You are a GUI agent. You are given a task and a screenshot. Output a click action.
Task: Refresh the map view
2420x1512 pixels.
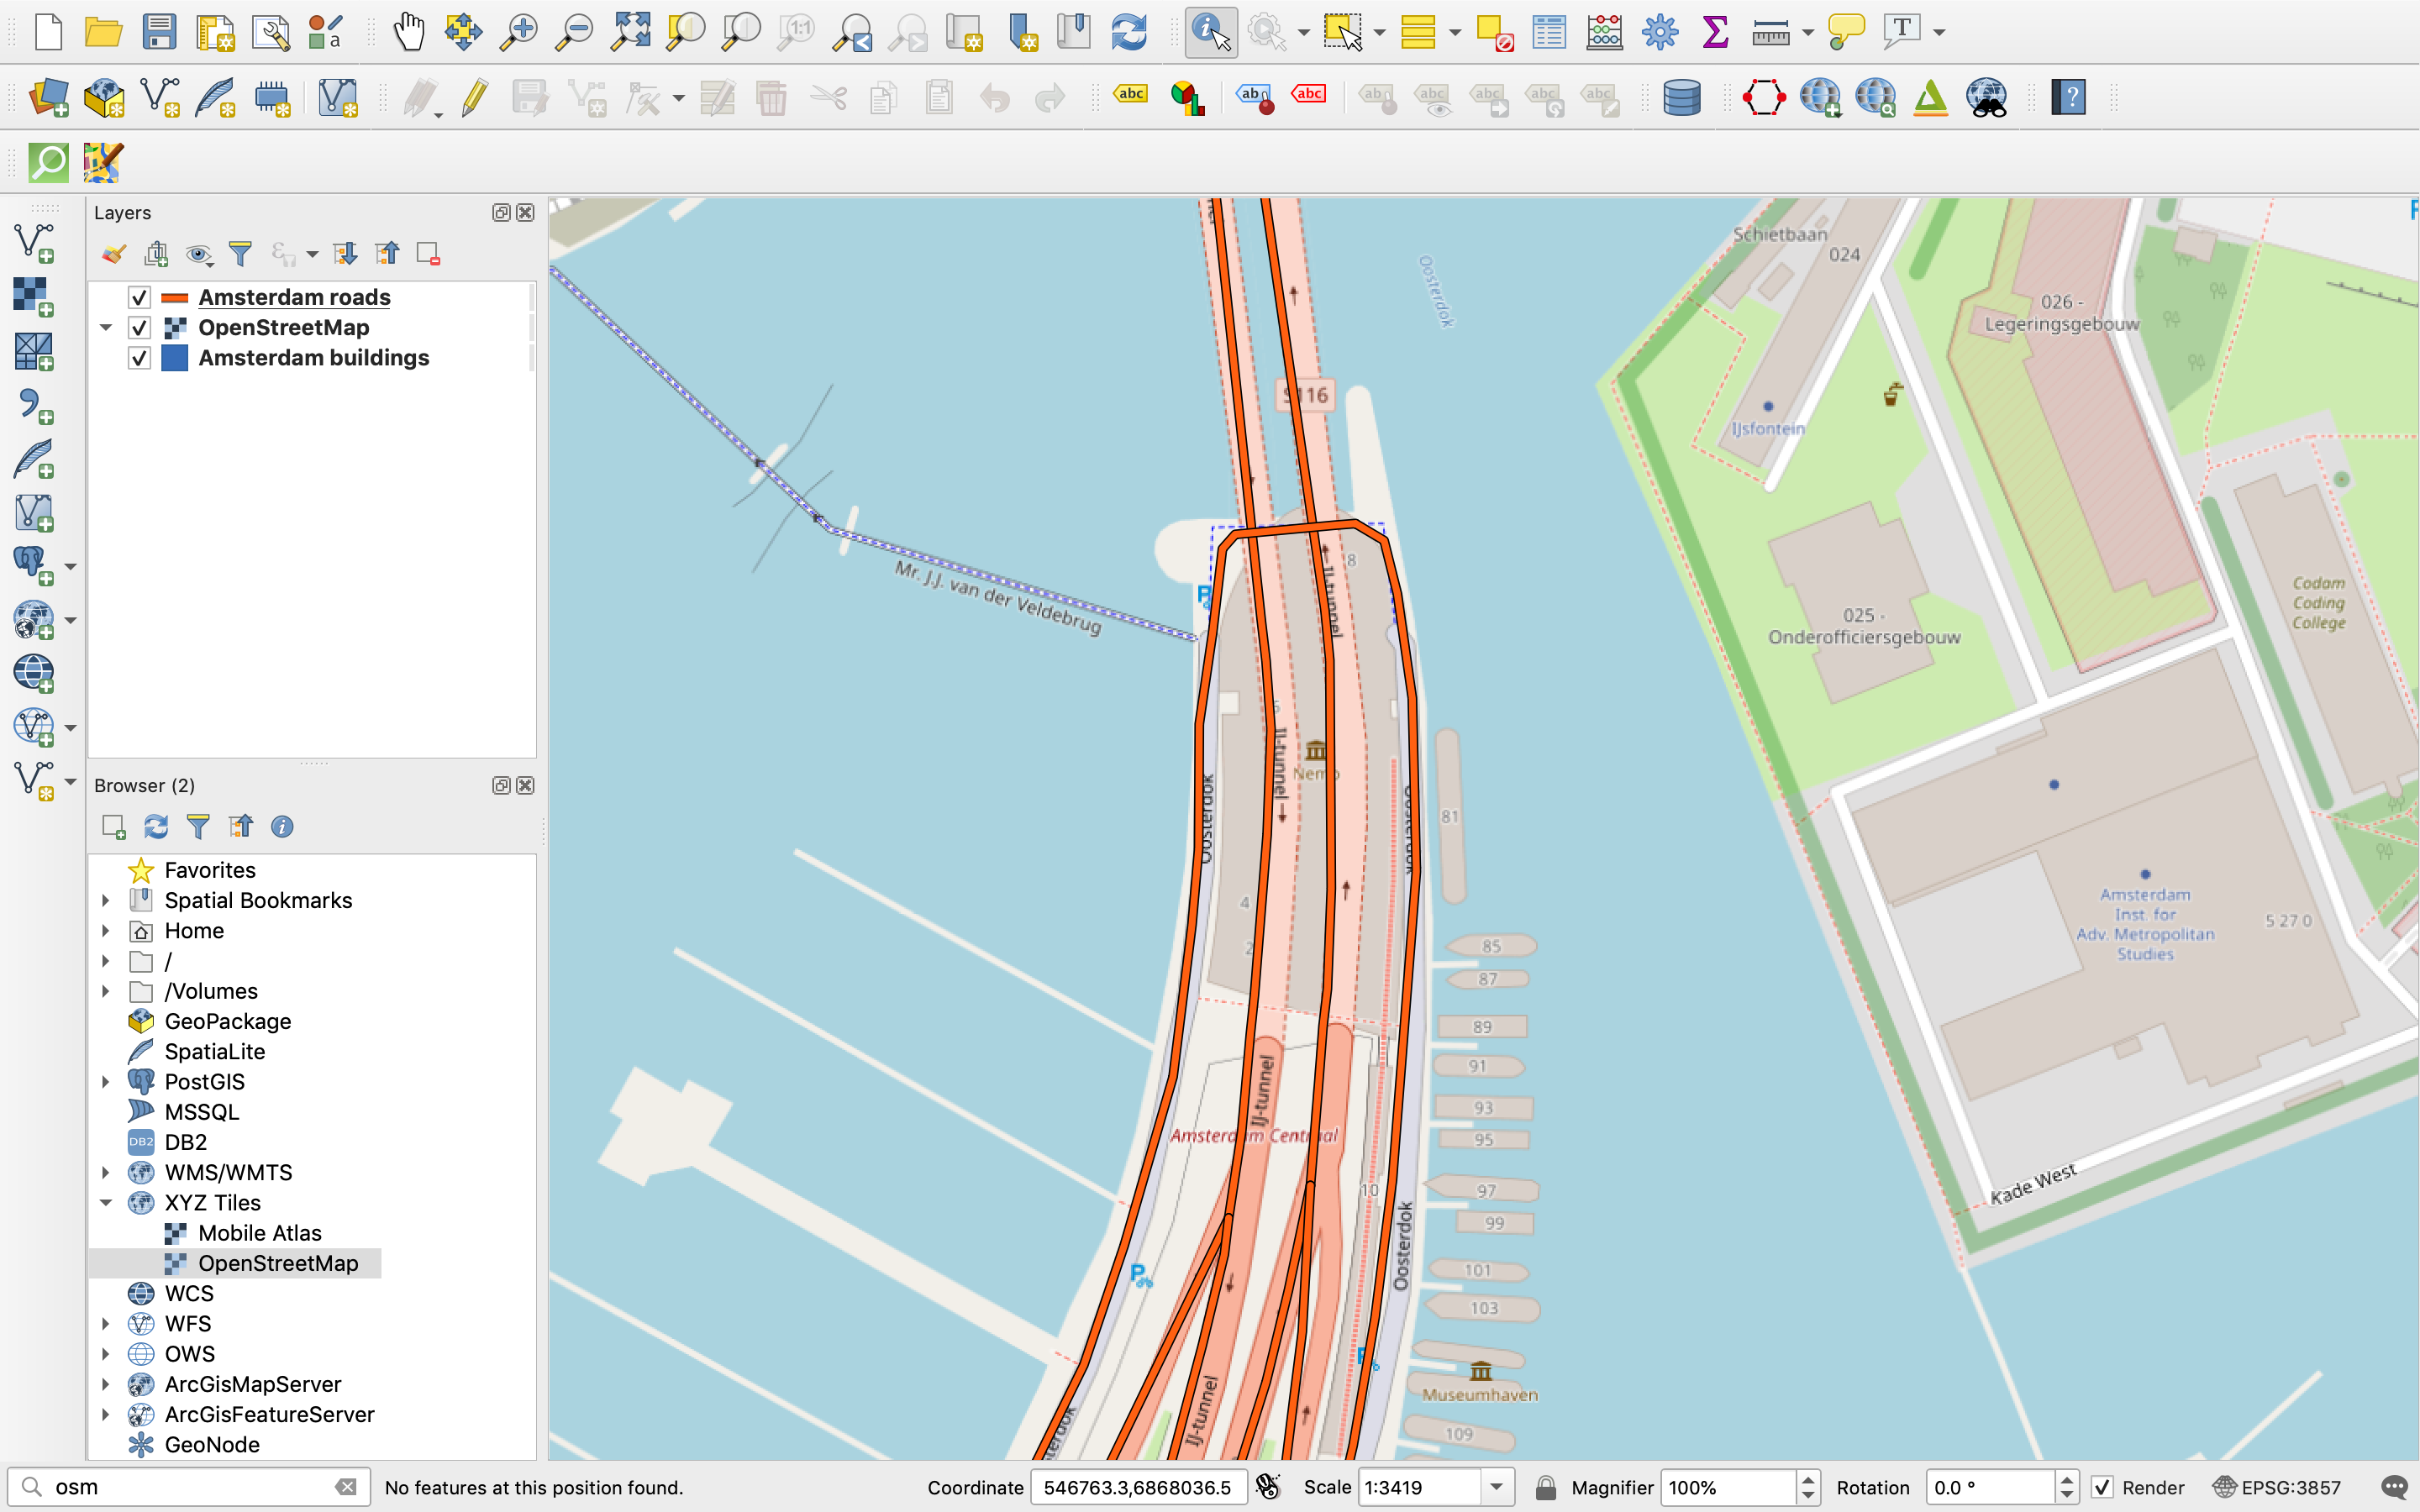[x=1128, y=31]
